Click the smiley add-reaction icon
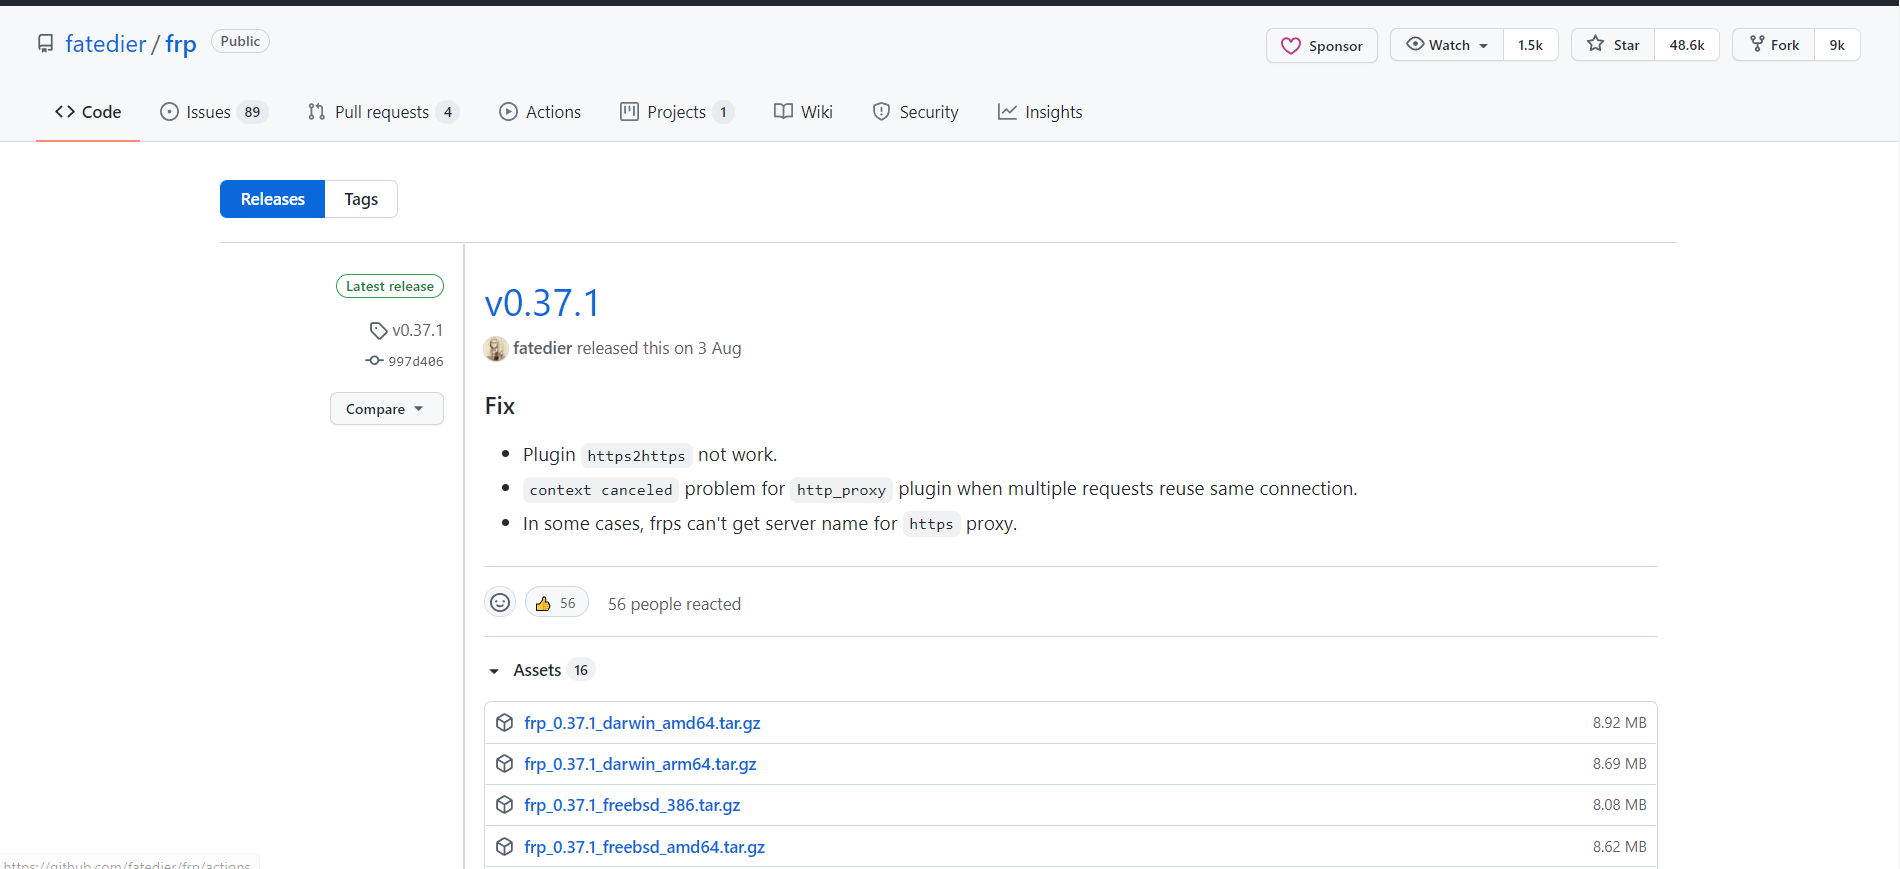 coord(500,602)
